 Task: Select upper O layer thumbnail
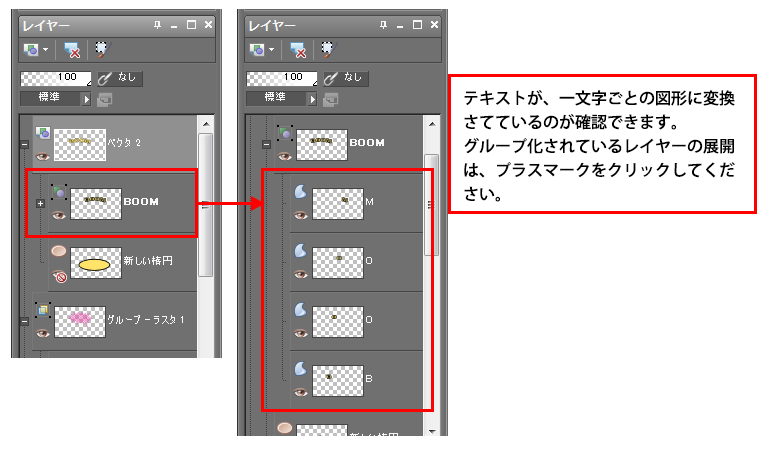click(x=338, y=263)
